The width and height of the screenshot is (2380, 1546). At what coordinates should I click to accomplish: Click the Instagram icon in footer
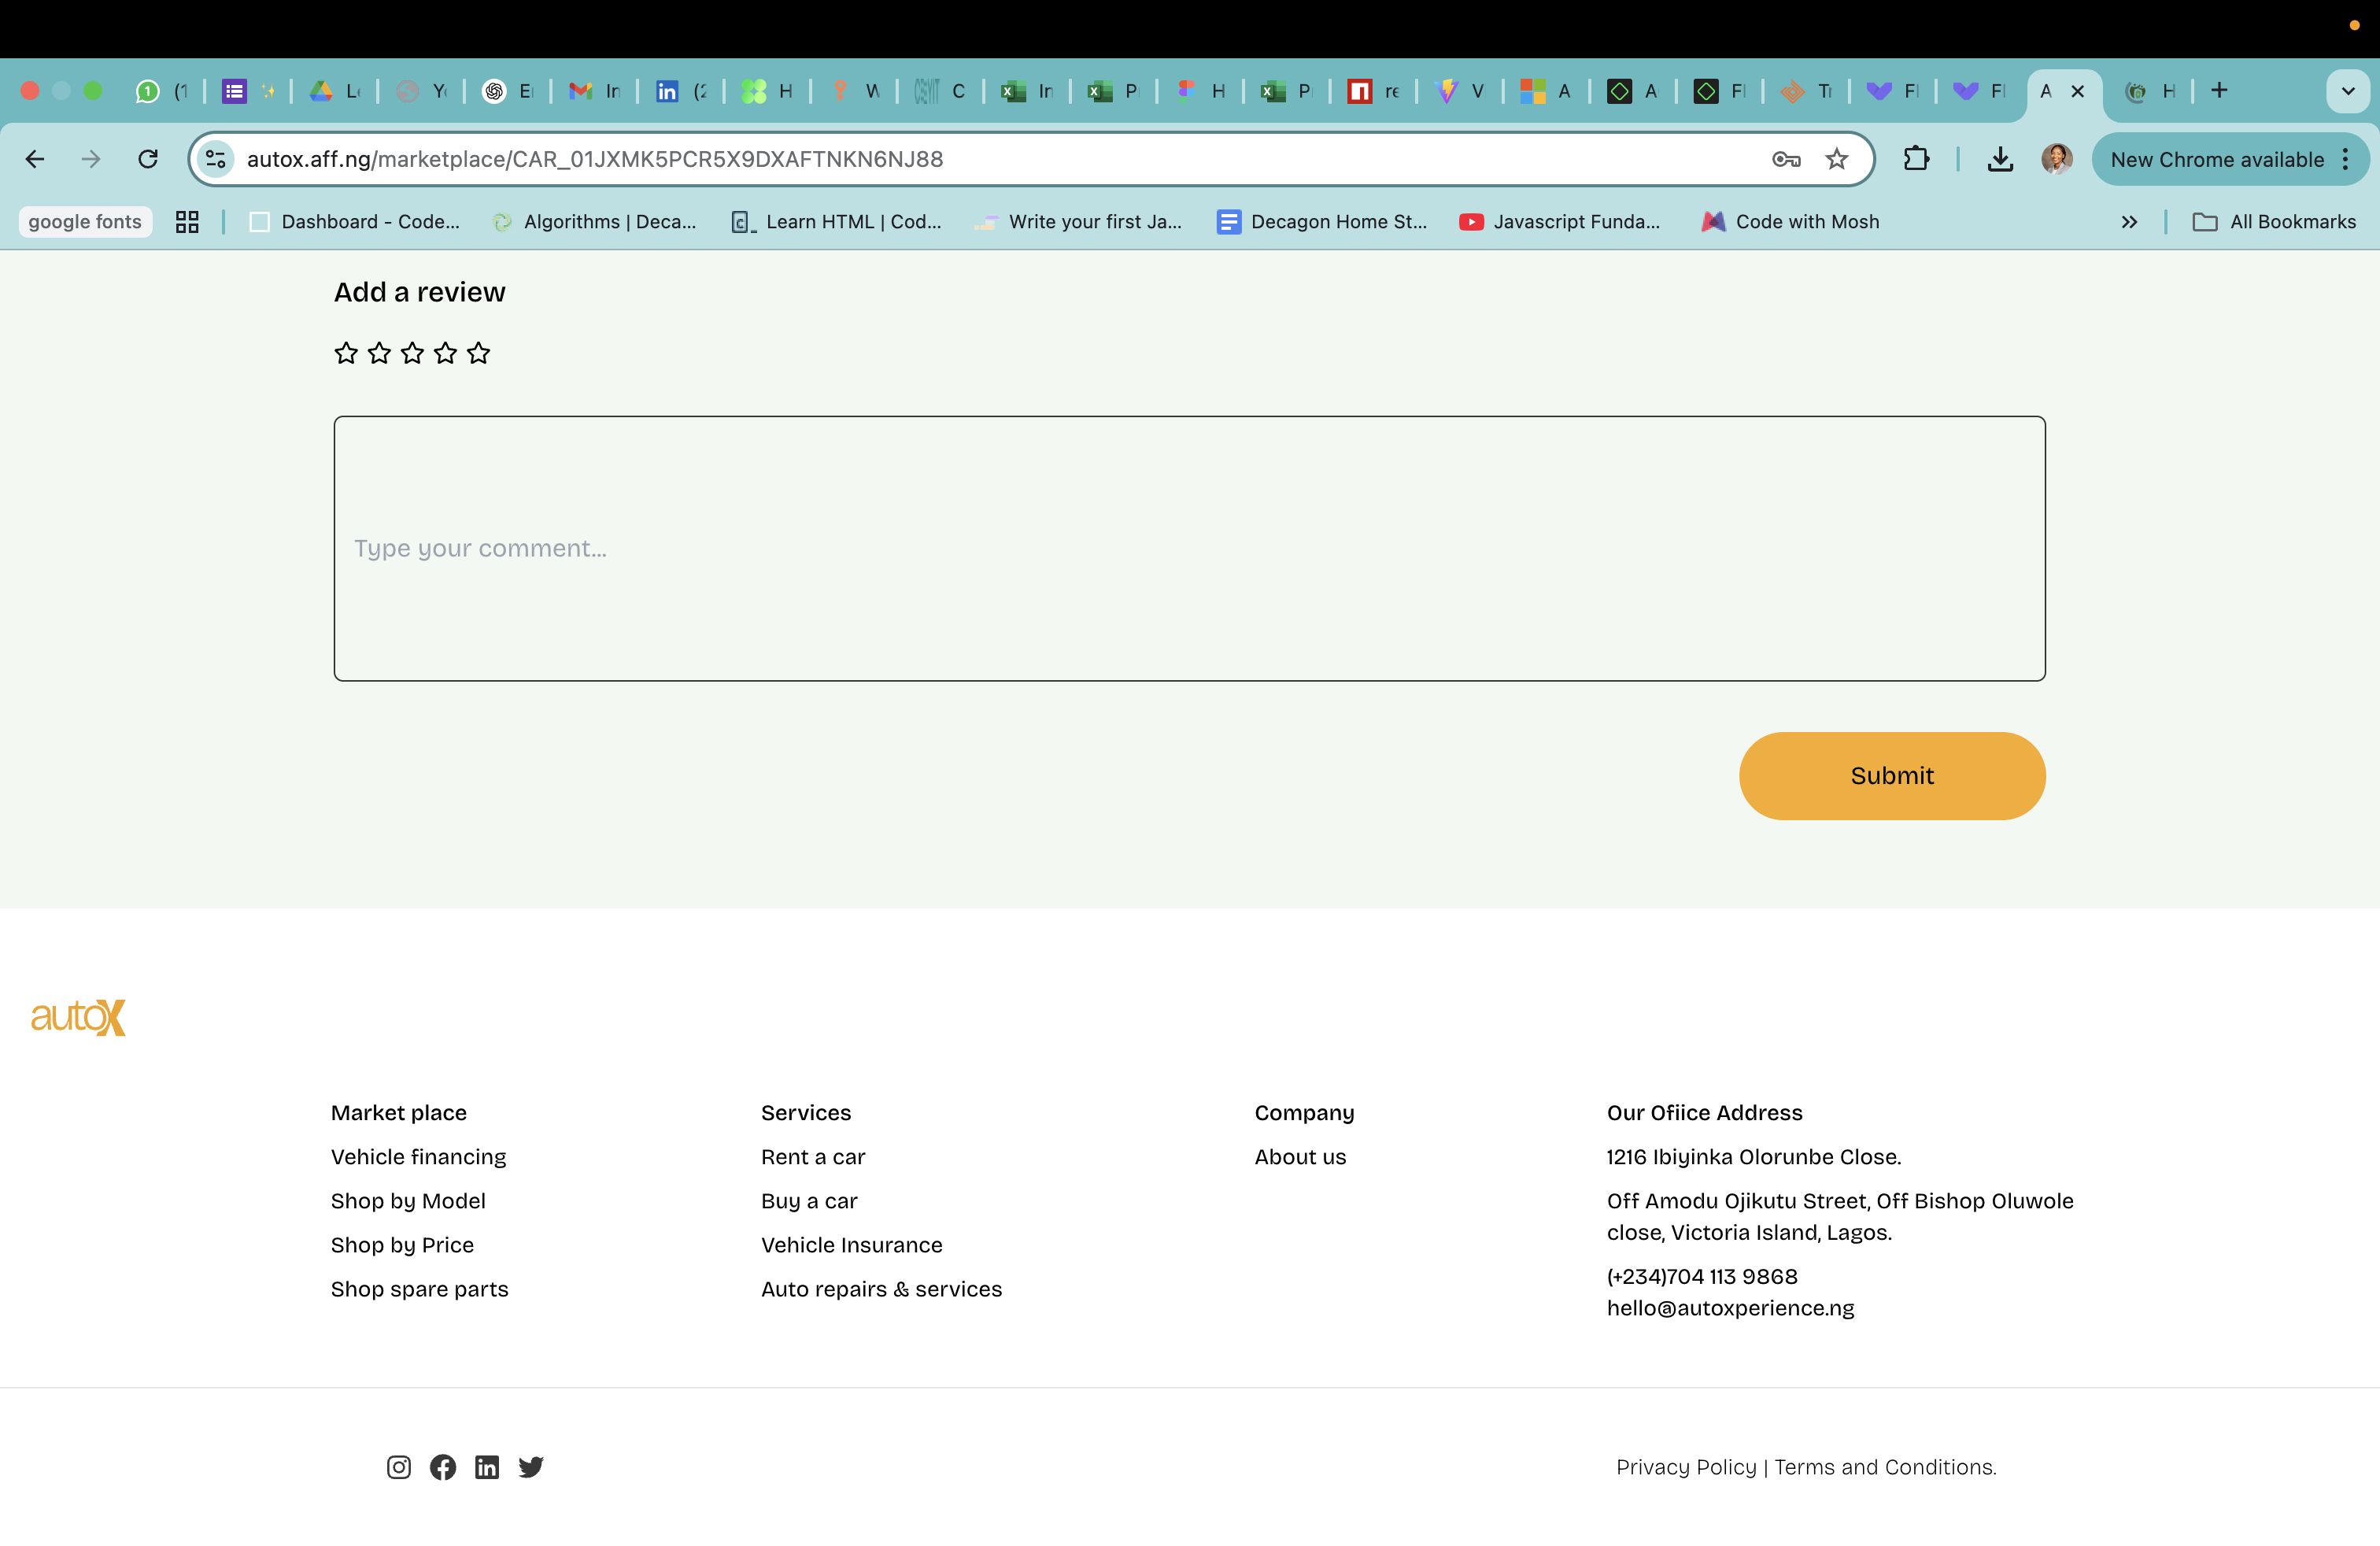pos(398,1466)
